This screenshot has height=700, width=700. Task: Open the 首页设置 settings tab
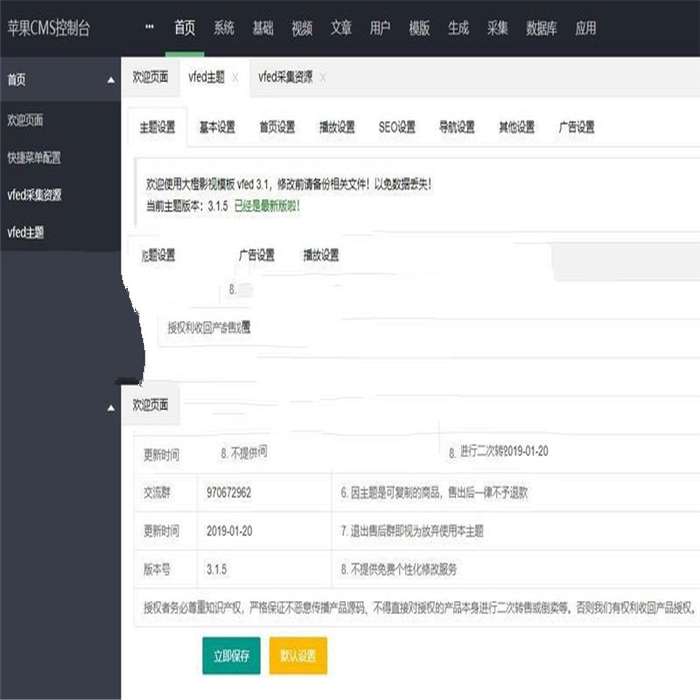click(277, 127)
